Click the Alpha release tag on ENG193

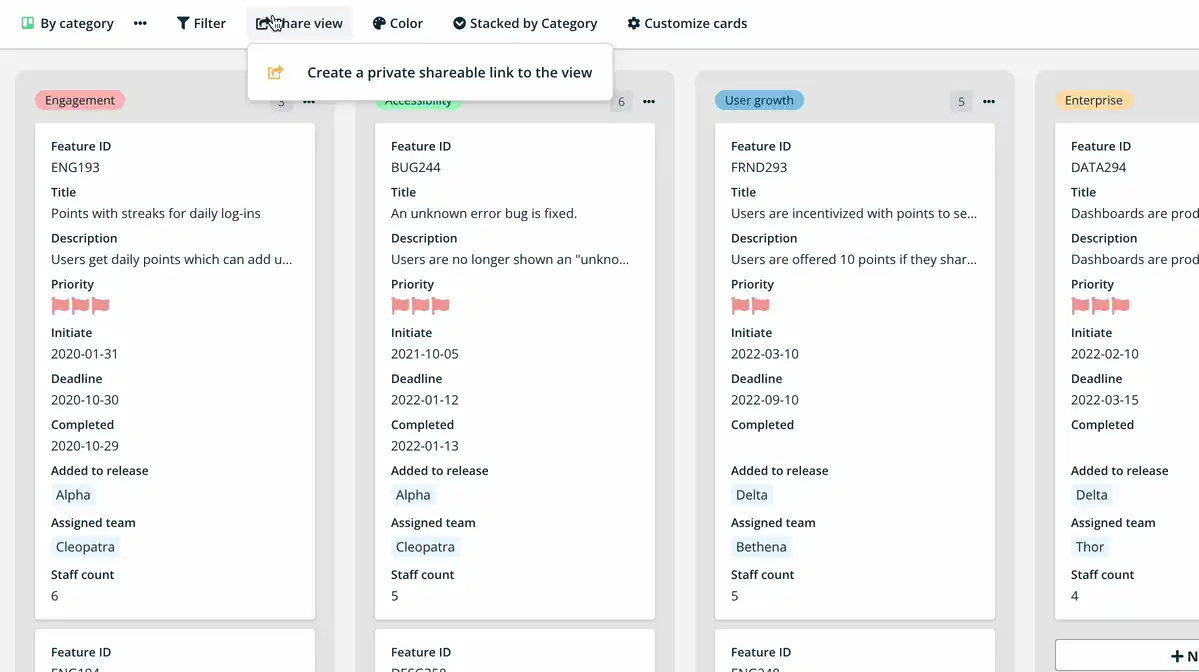click(x=73, y=494)
